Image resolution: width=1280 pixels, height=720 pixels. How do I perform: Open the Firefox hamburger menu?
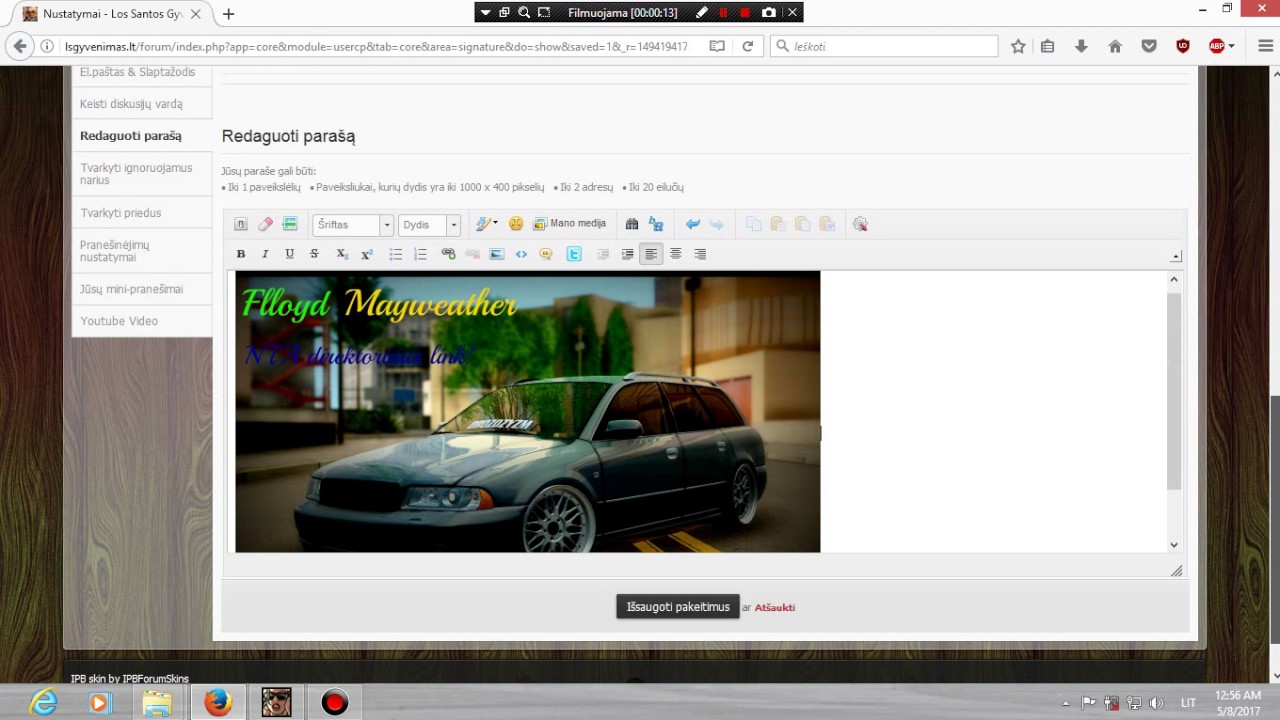click(x=1265, y=46)
